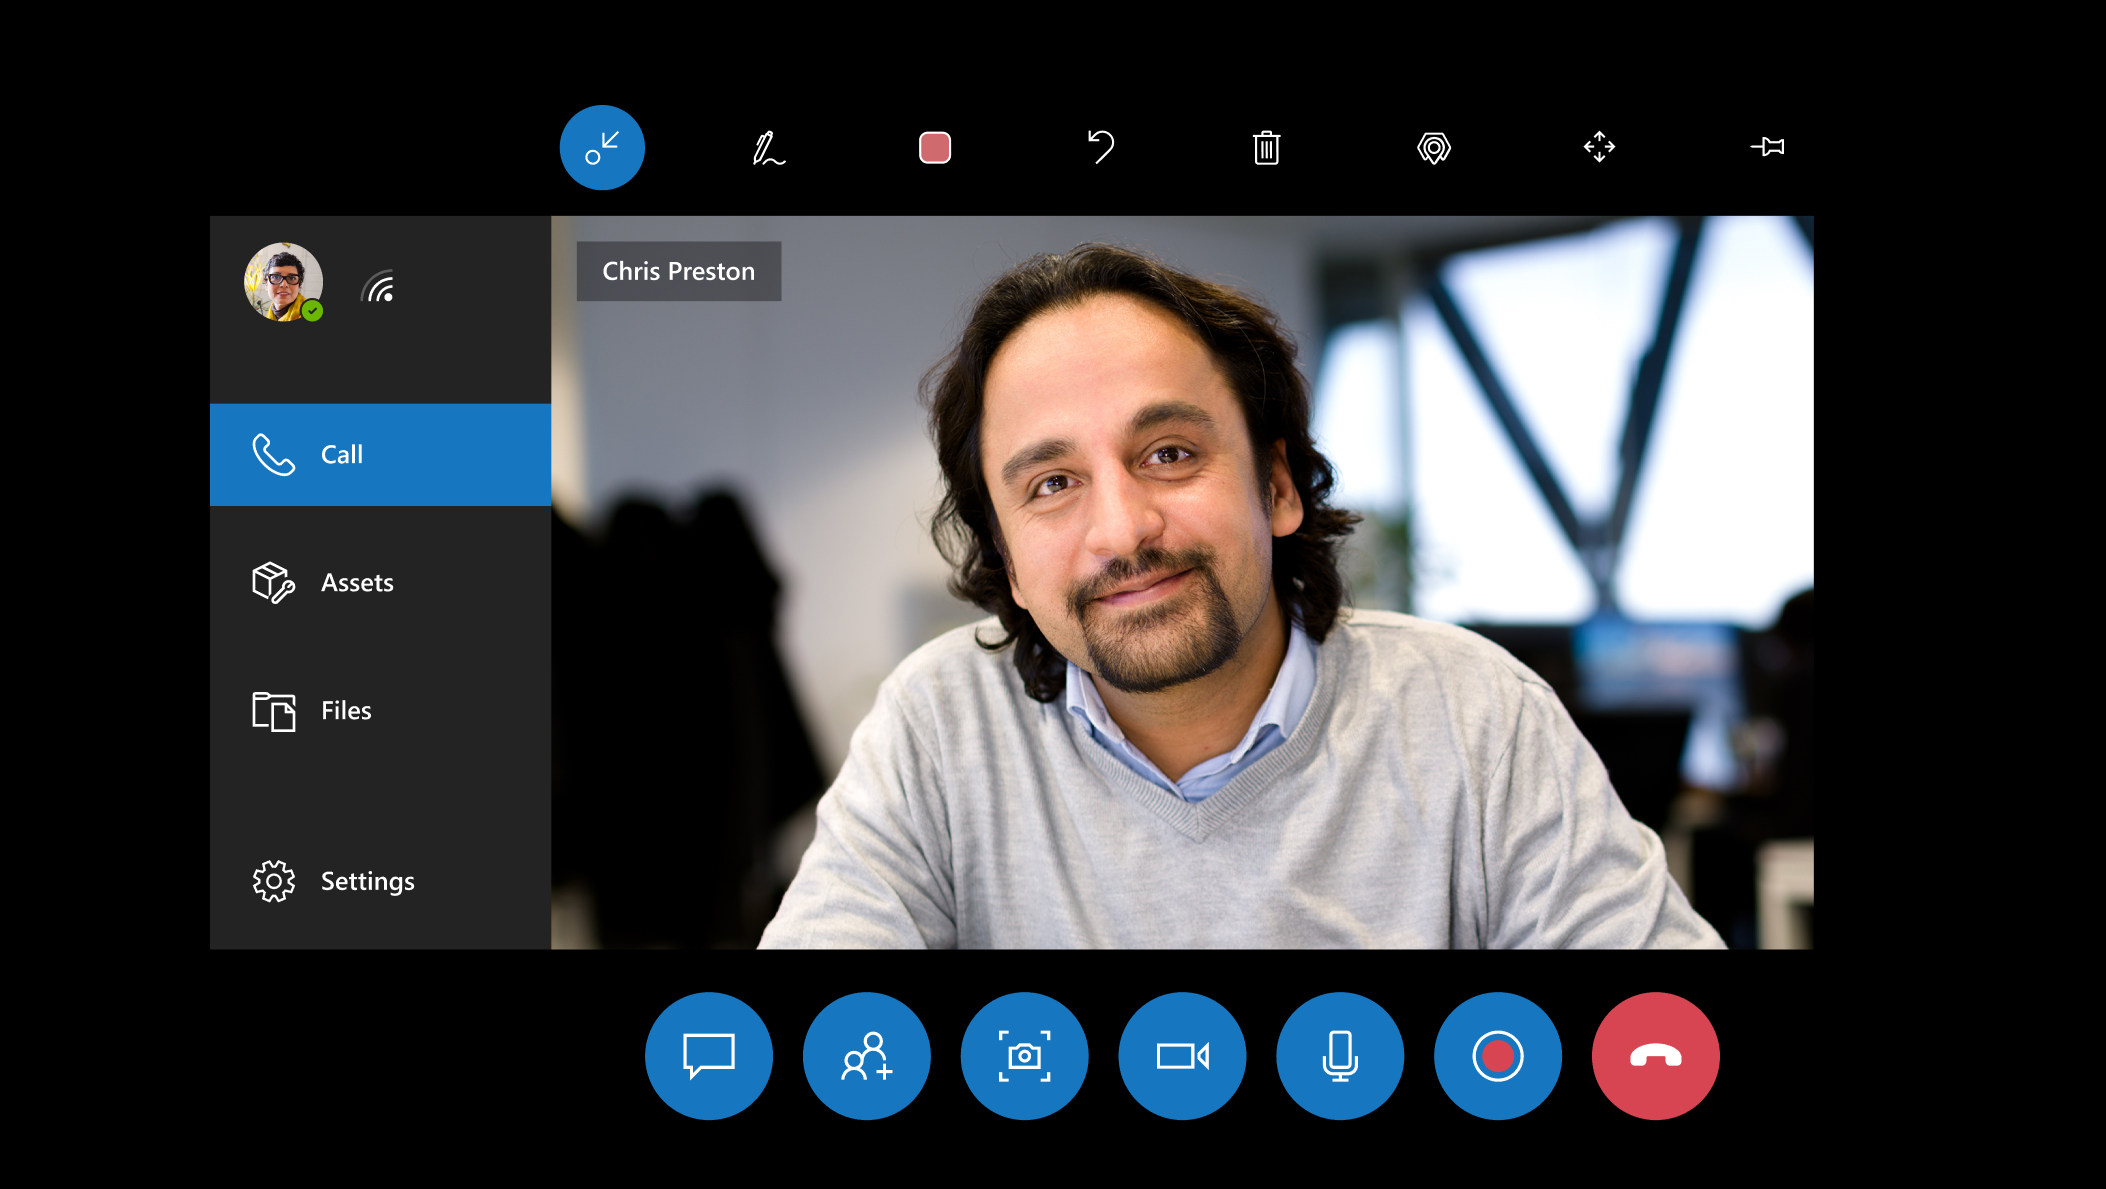Viewport: 2106px width, 1189px height.
Task: Expand the move/pan icon toolbar
Action: pos(1598,146)
